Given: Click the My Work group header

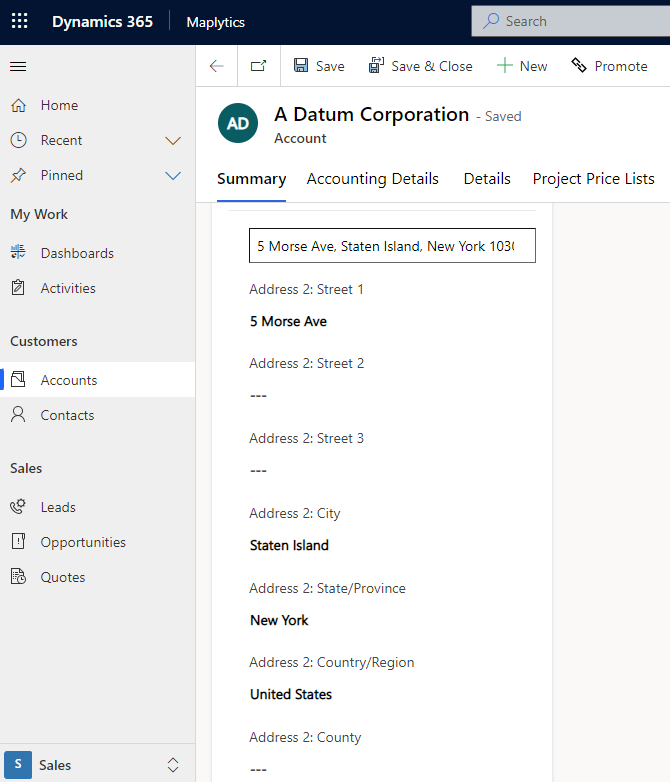Looking at the screenshot, I should point(39,214).
